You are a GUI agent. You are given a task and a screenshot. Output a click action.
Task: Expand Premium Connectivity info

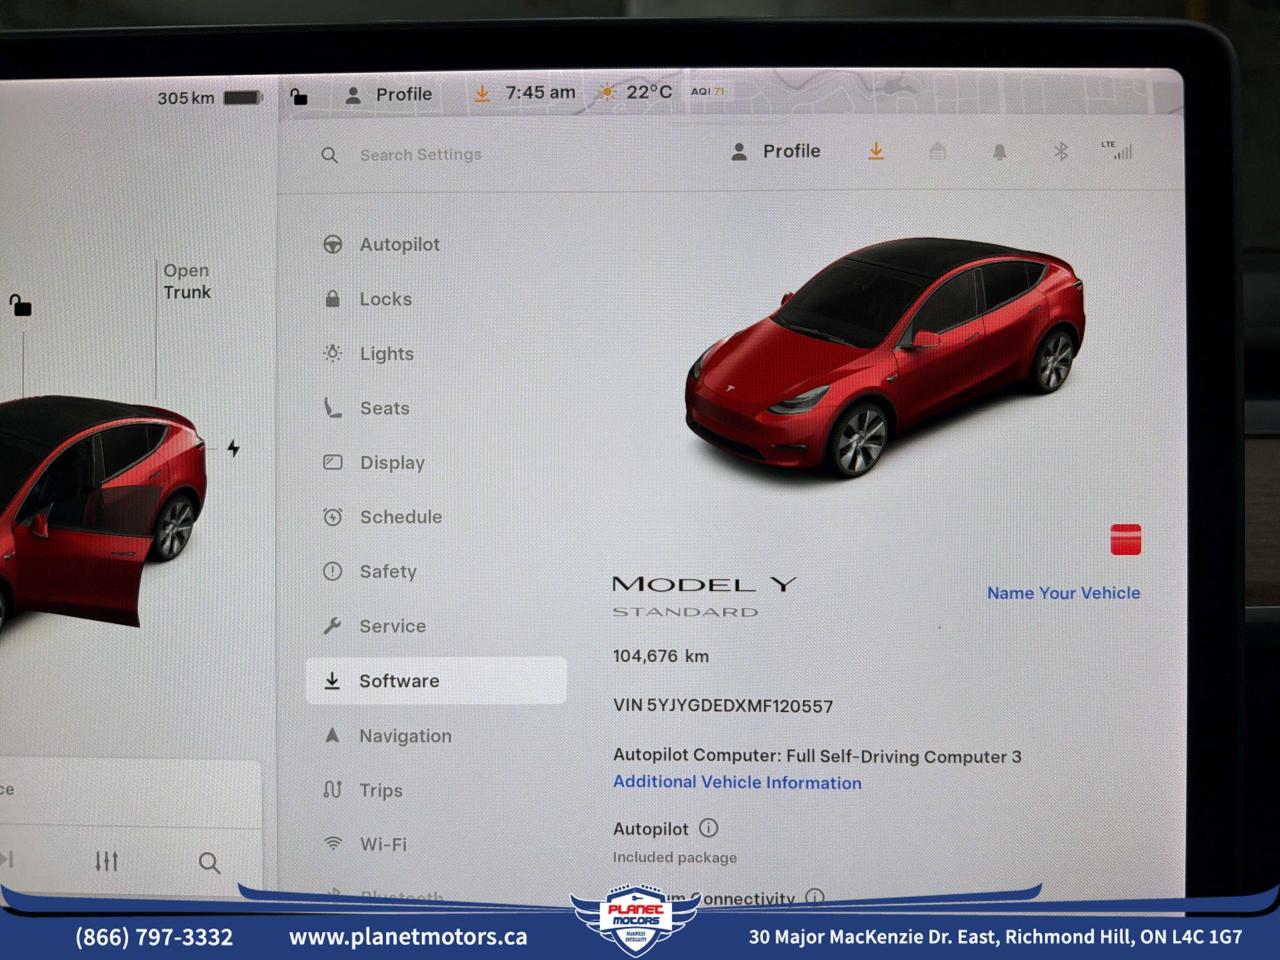point(815,897)
